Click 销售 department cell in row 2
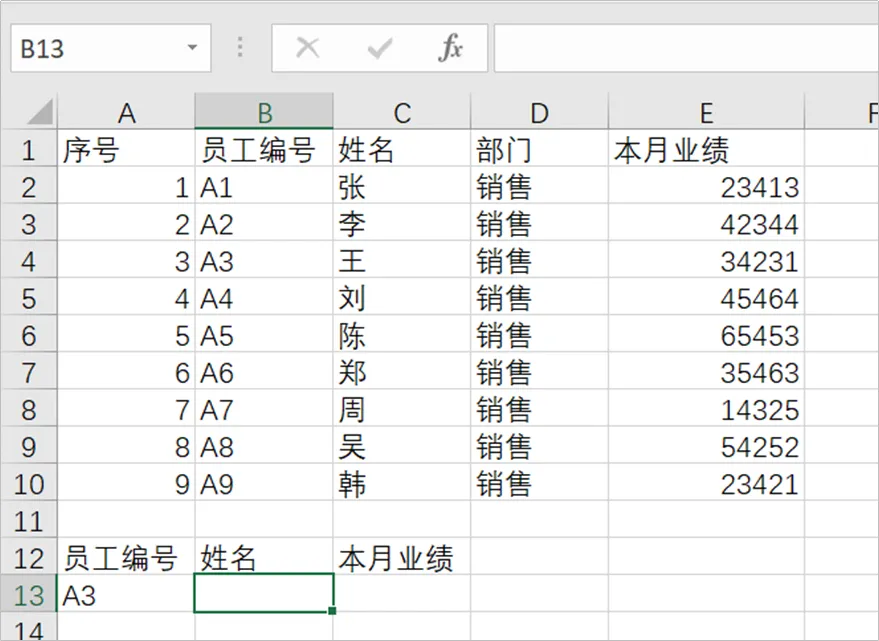 coord(539,186)
